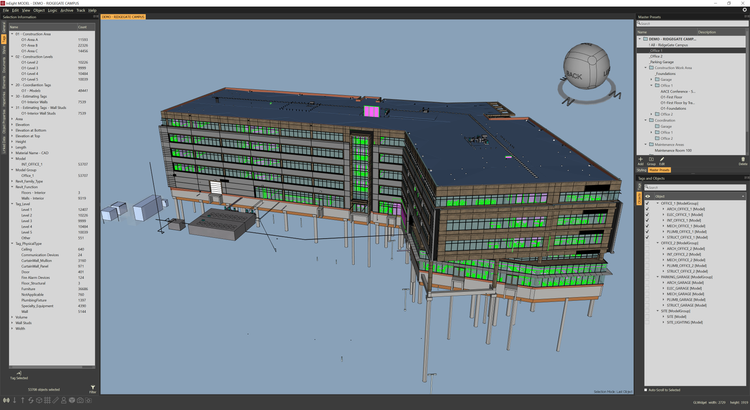This screenshot has height=410, width=750.
Task: Click the Filter funnel icon
Action: 92,389
